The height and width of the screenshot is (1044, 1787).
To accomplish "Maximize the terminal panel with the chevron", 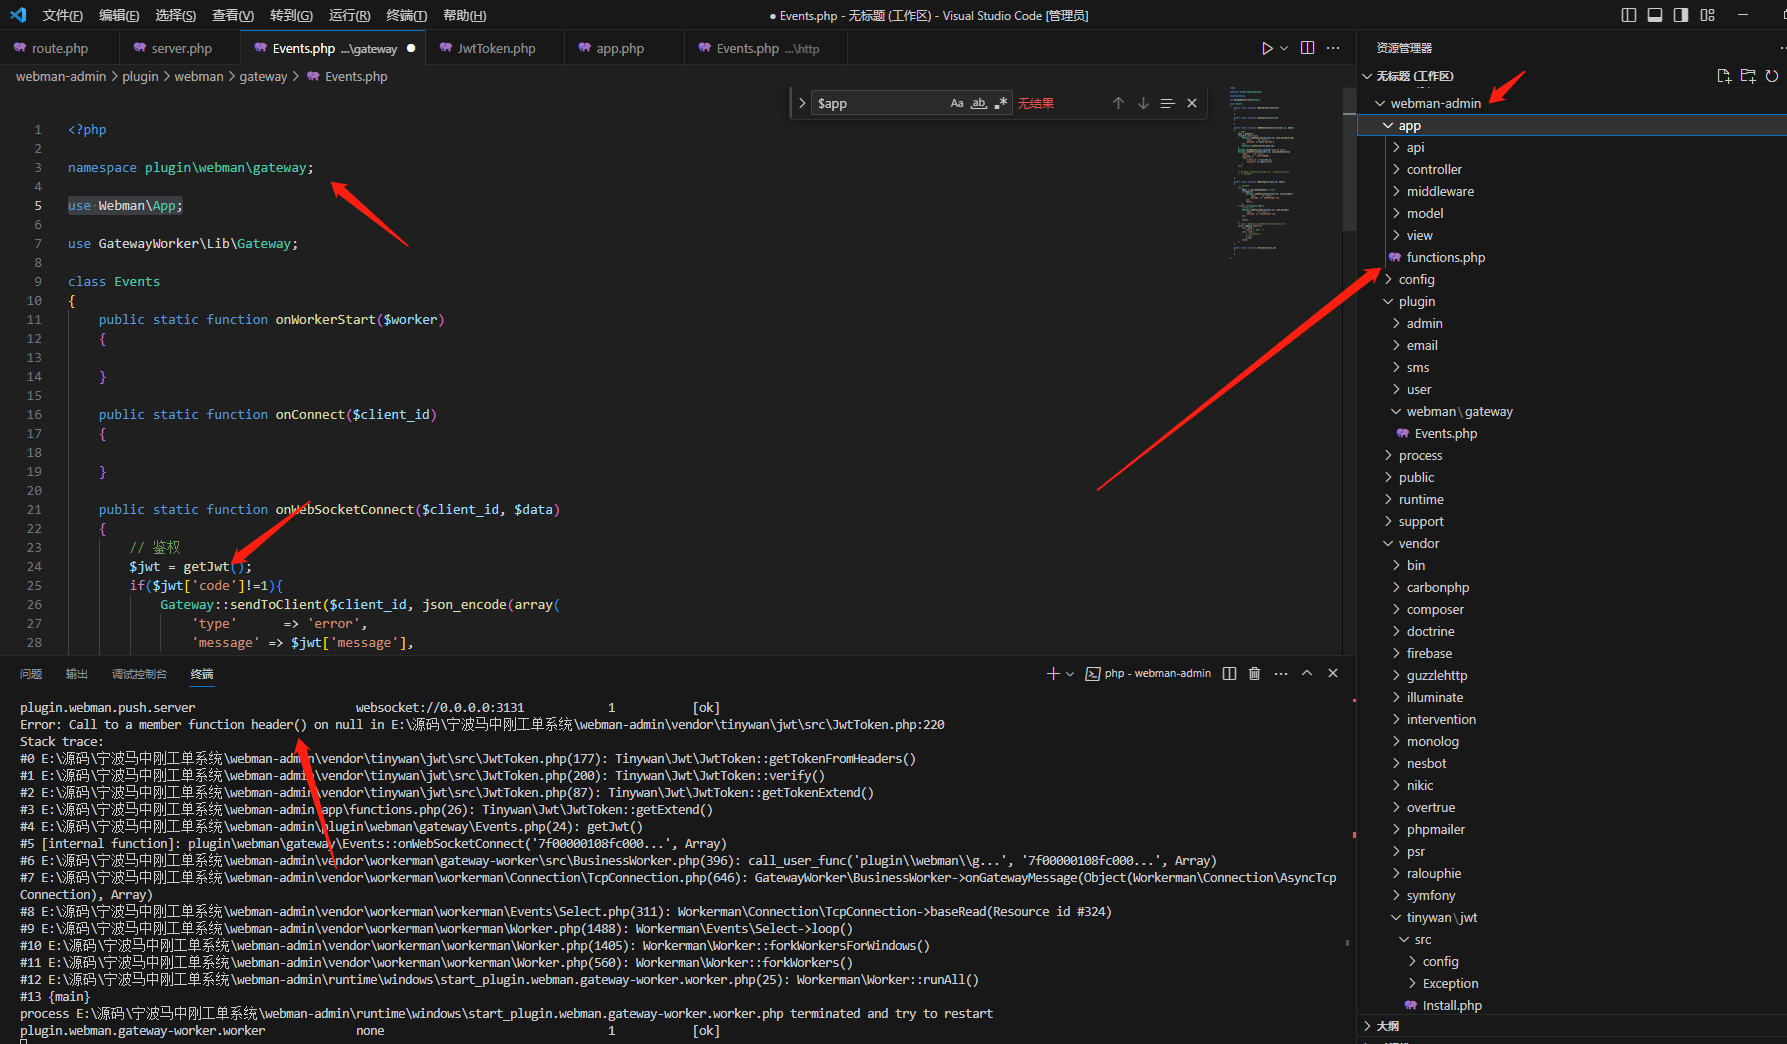I will click(x=1307, y=673).
